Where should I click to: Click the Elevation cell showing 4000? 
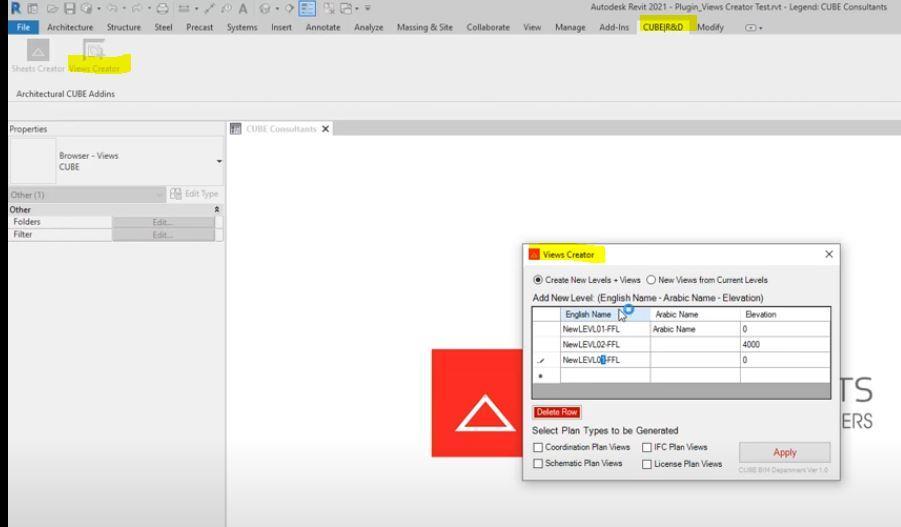(x=785, y=344)
